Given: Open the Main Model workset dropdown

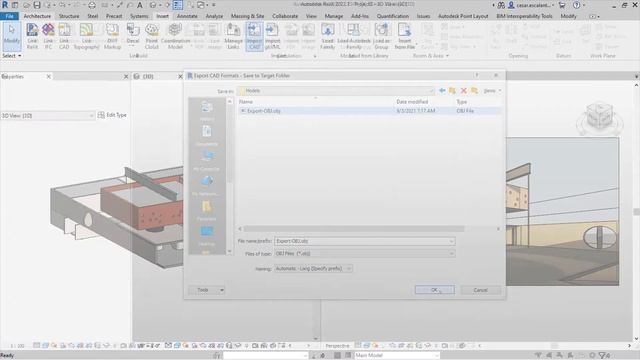Looking at the screenshot, I should click(x=396, y=356).
